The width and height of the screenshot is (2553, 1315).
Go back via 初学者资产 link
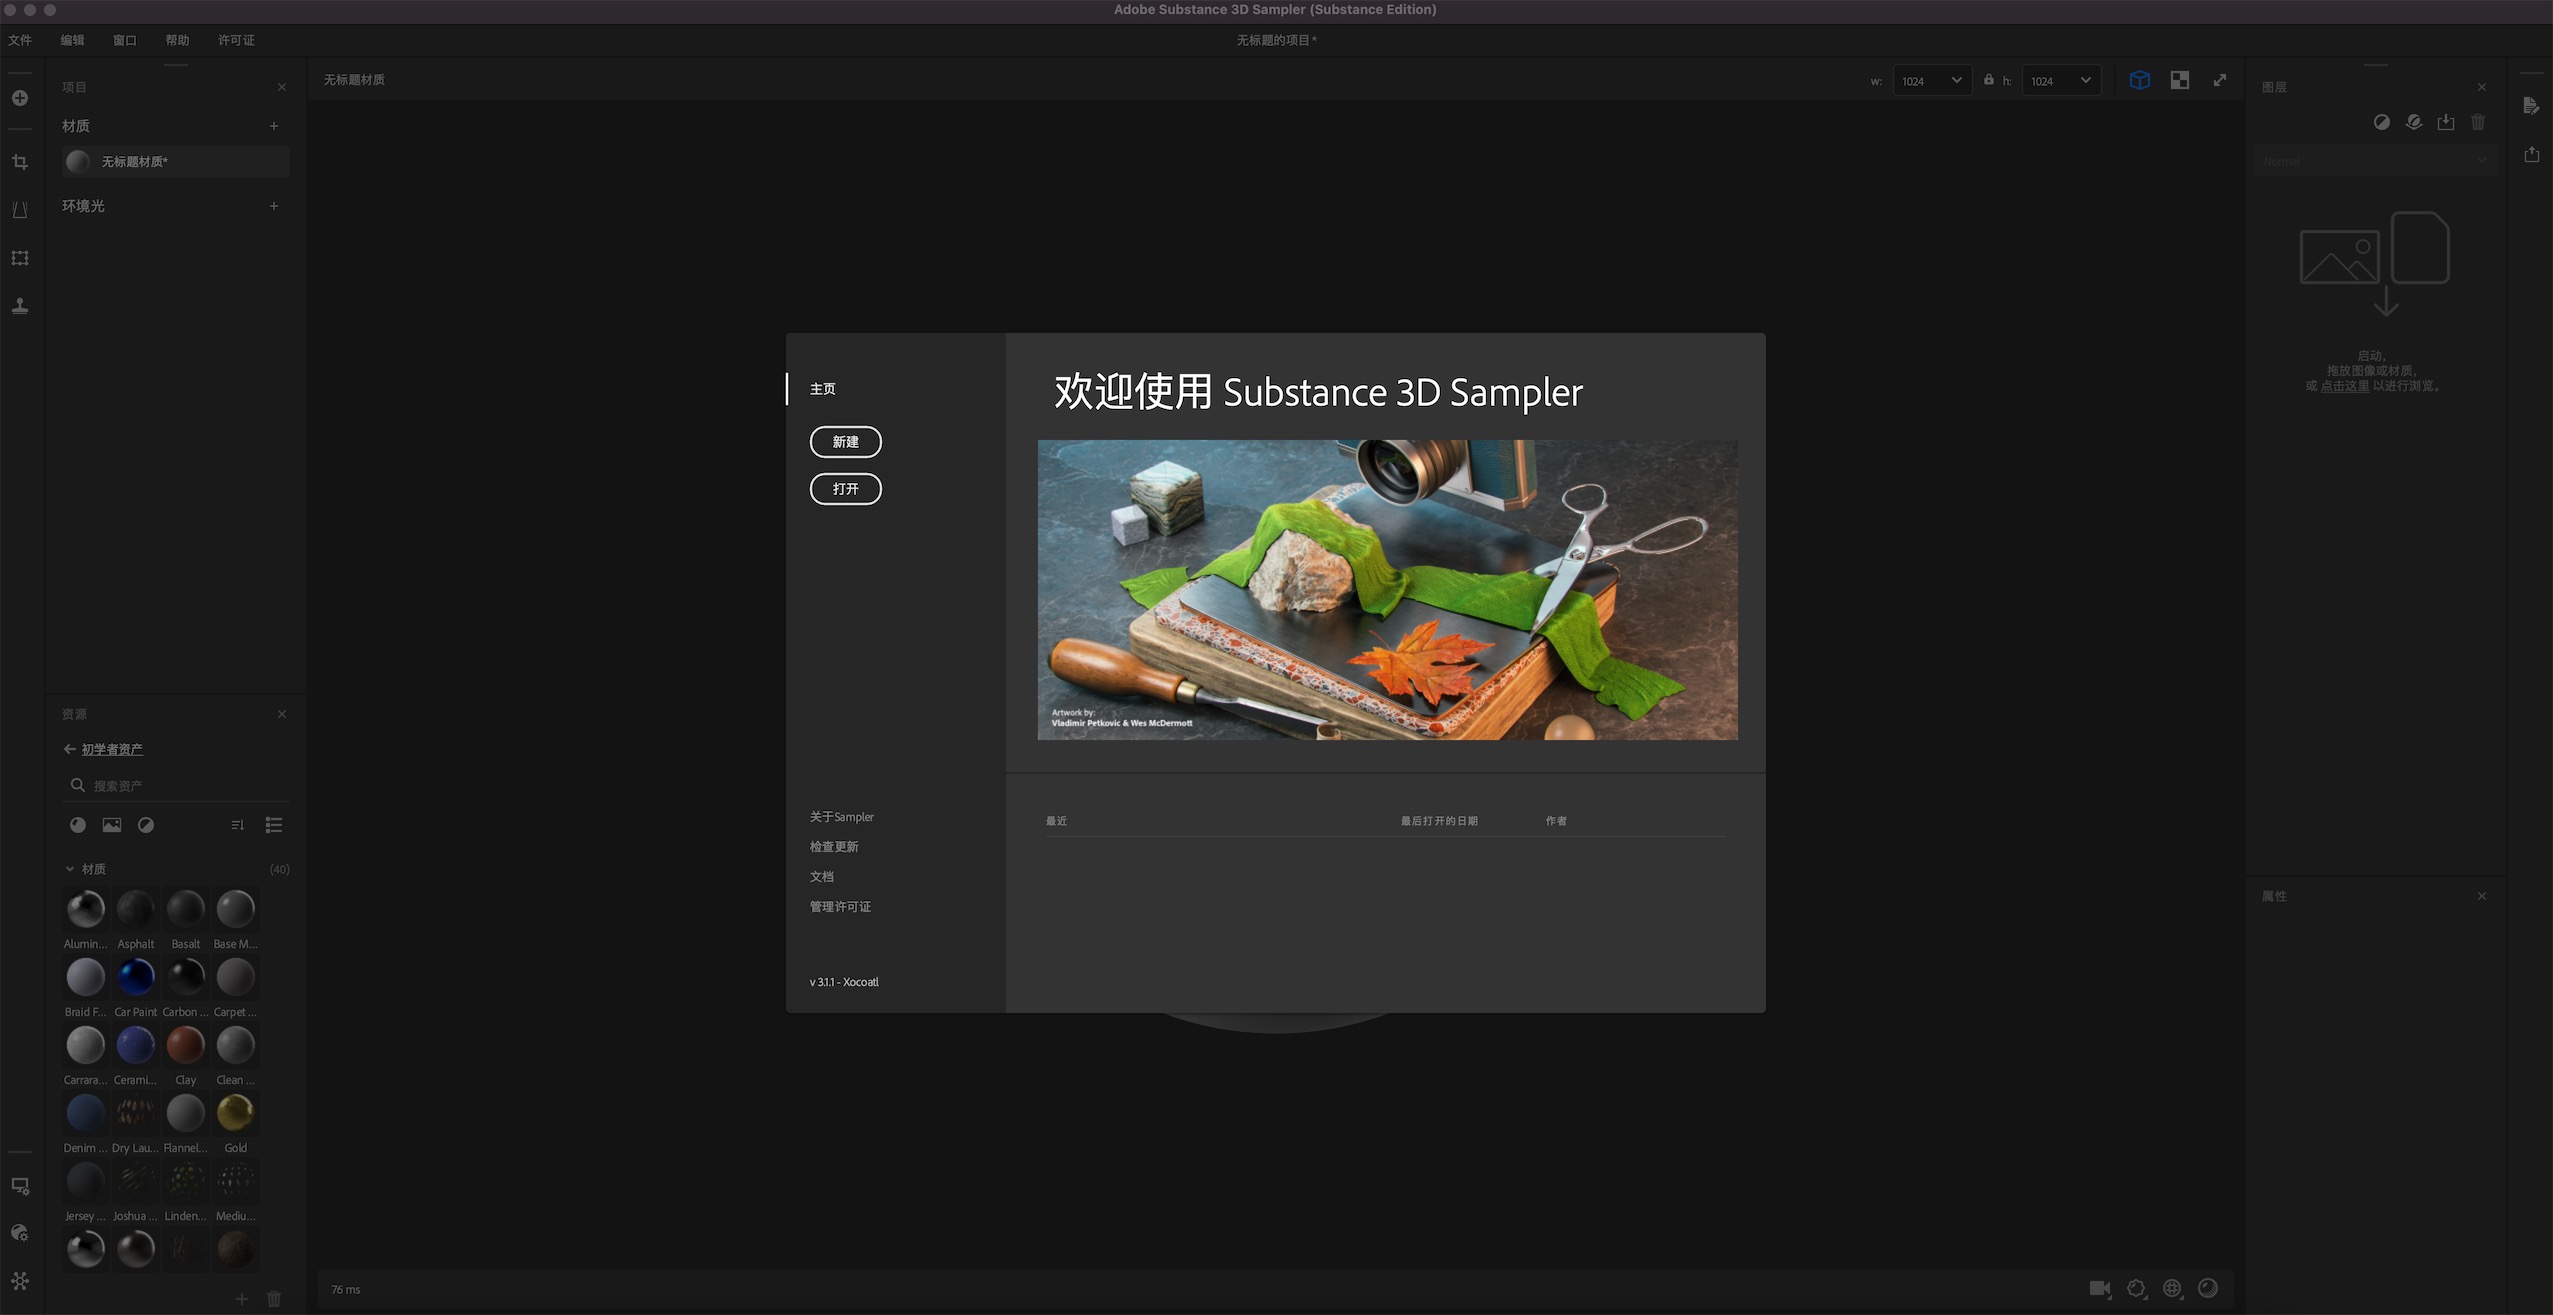(112, 749)
